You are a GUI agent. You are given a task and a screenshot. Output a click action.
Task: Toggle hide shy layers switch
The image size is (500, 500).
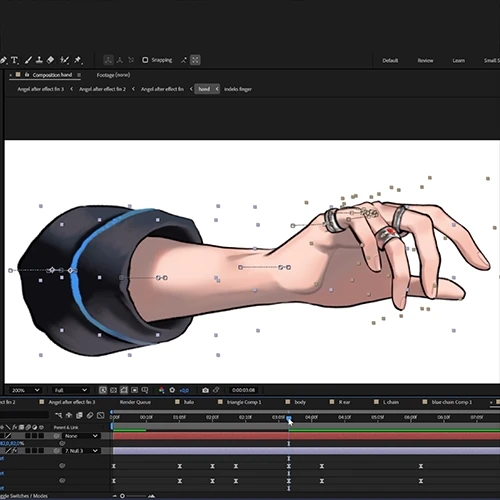pyautogui.click(x=69, y=415)
